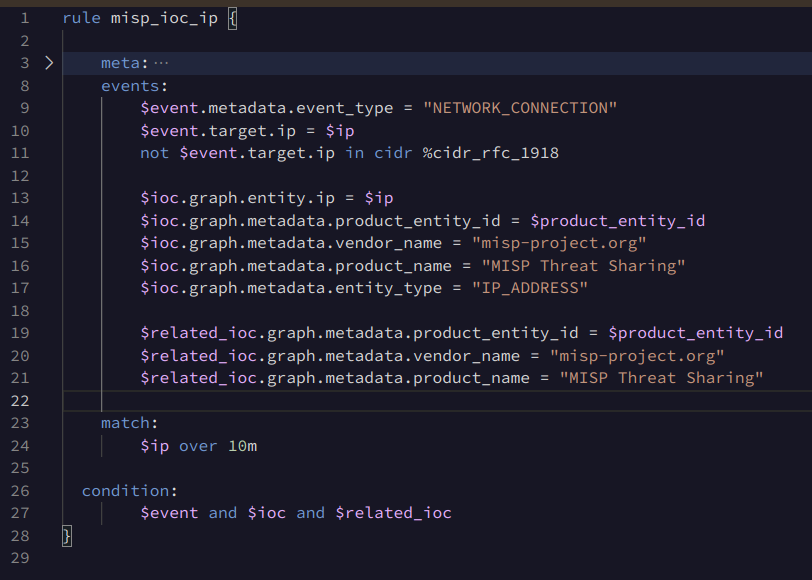This screenshot has height=580, width=812.
Task: Expand the folded meta section chevron
Action: coord(49,63)
